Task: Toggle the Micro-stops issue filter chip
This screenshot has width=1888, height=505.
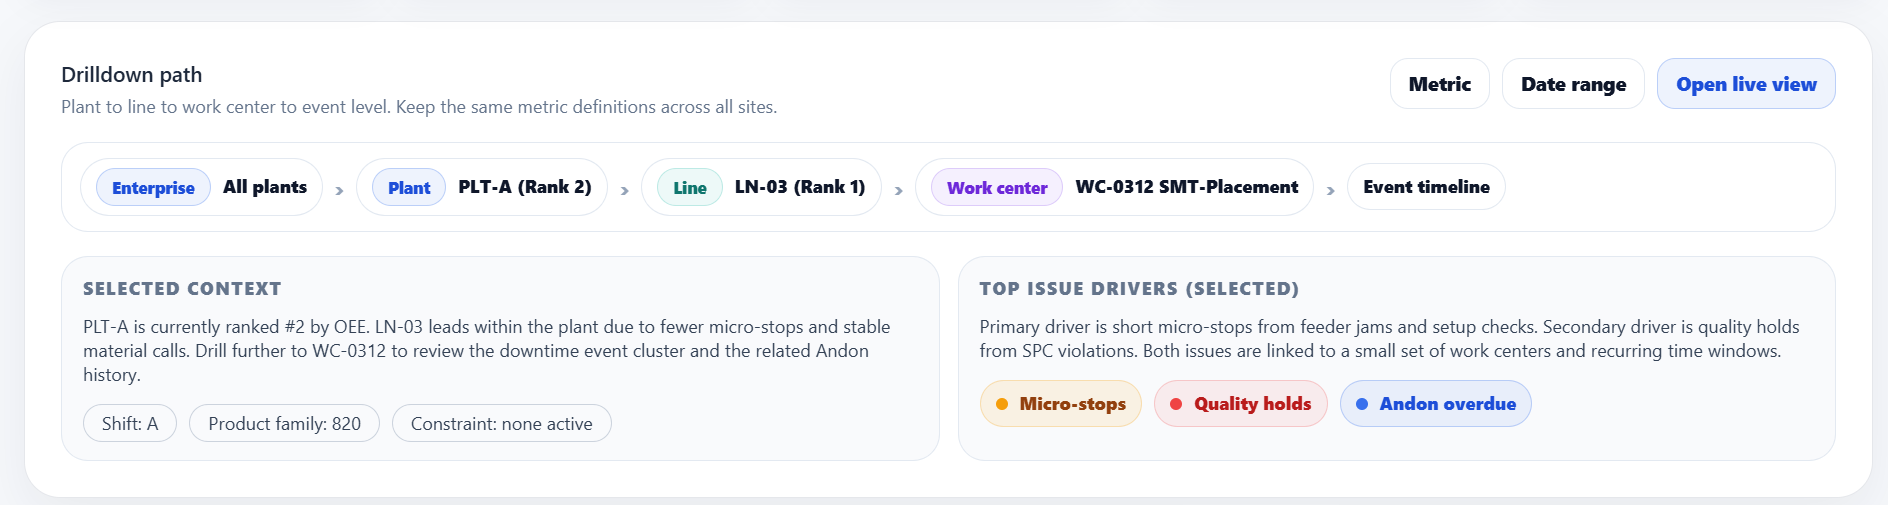Action: click(1061, 404)
